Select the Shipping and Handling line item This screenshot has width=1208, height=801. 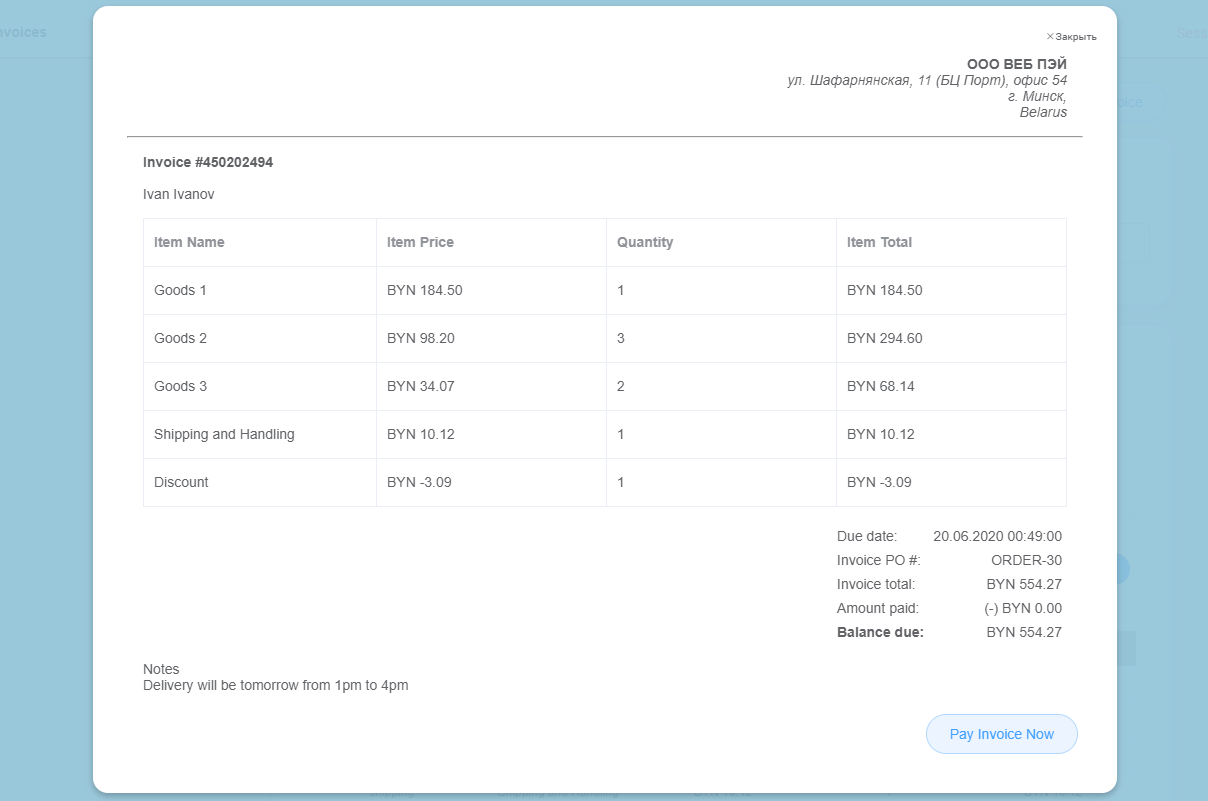pos(224,434)
